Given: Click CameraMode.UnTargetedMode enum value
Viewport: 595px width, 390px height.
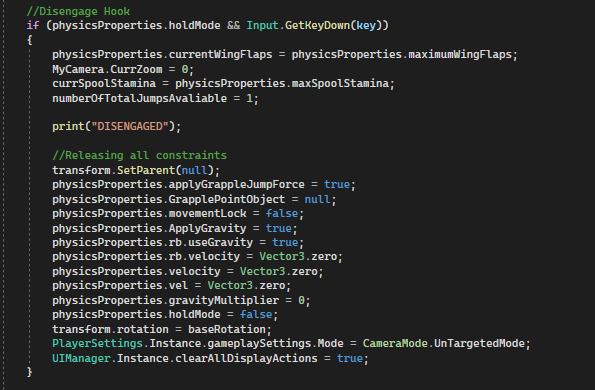Looking at the screenshot, I should pos(444,343).
